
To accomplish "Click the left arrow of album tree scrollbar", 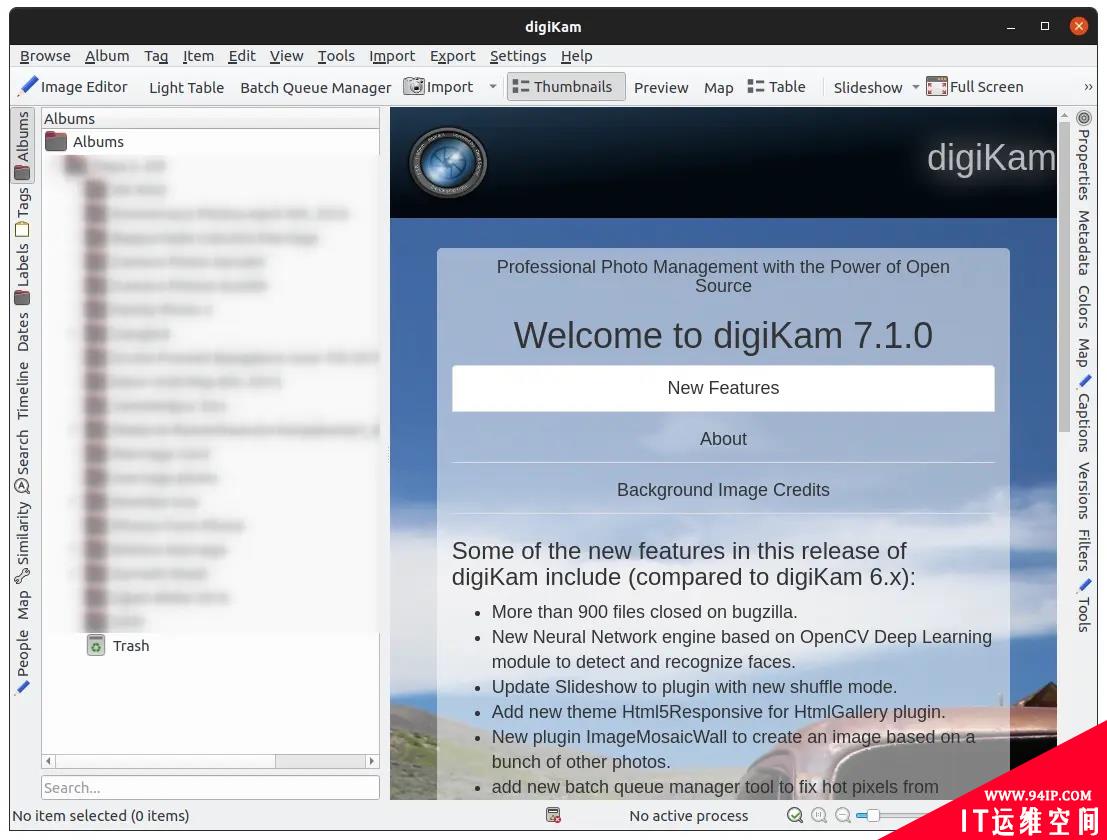I will [49, 761].
